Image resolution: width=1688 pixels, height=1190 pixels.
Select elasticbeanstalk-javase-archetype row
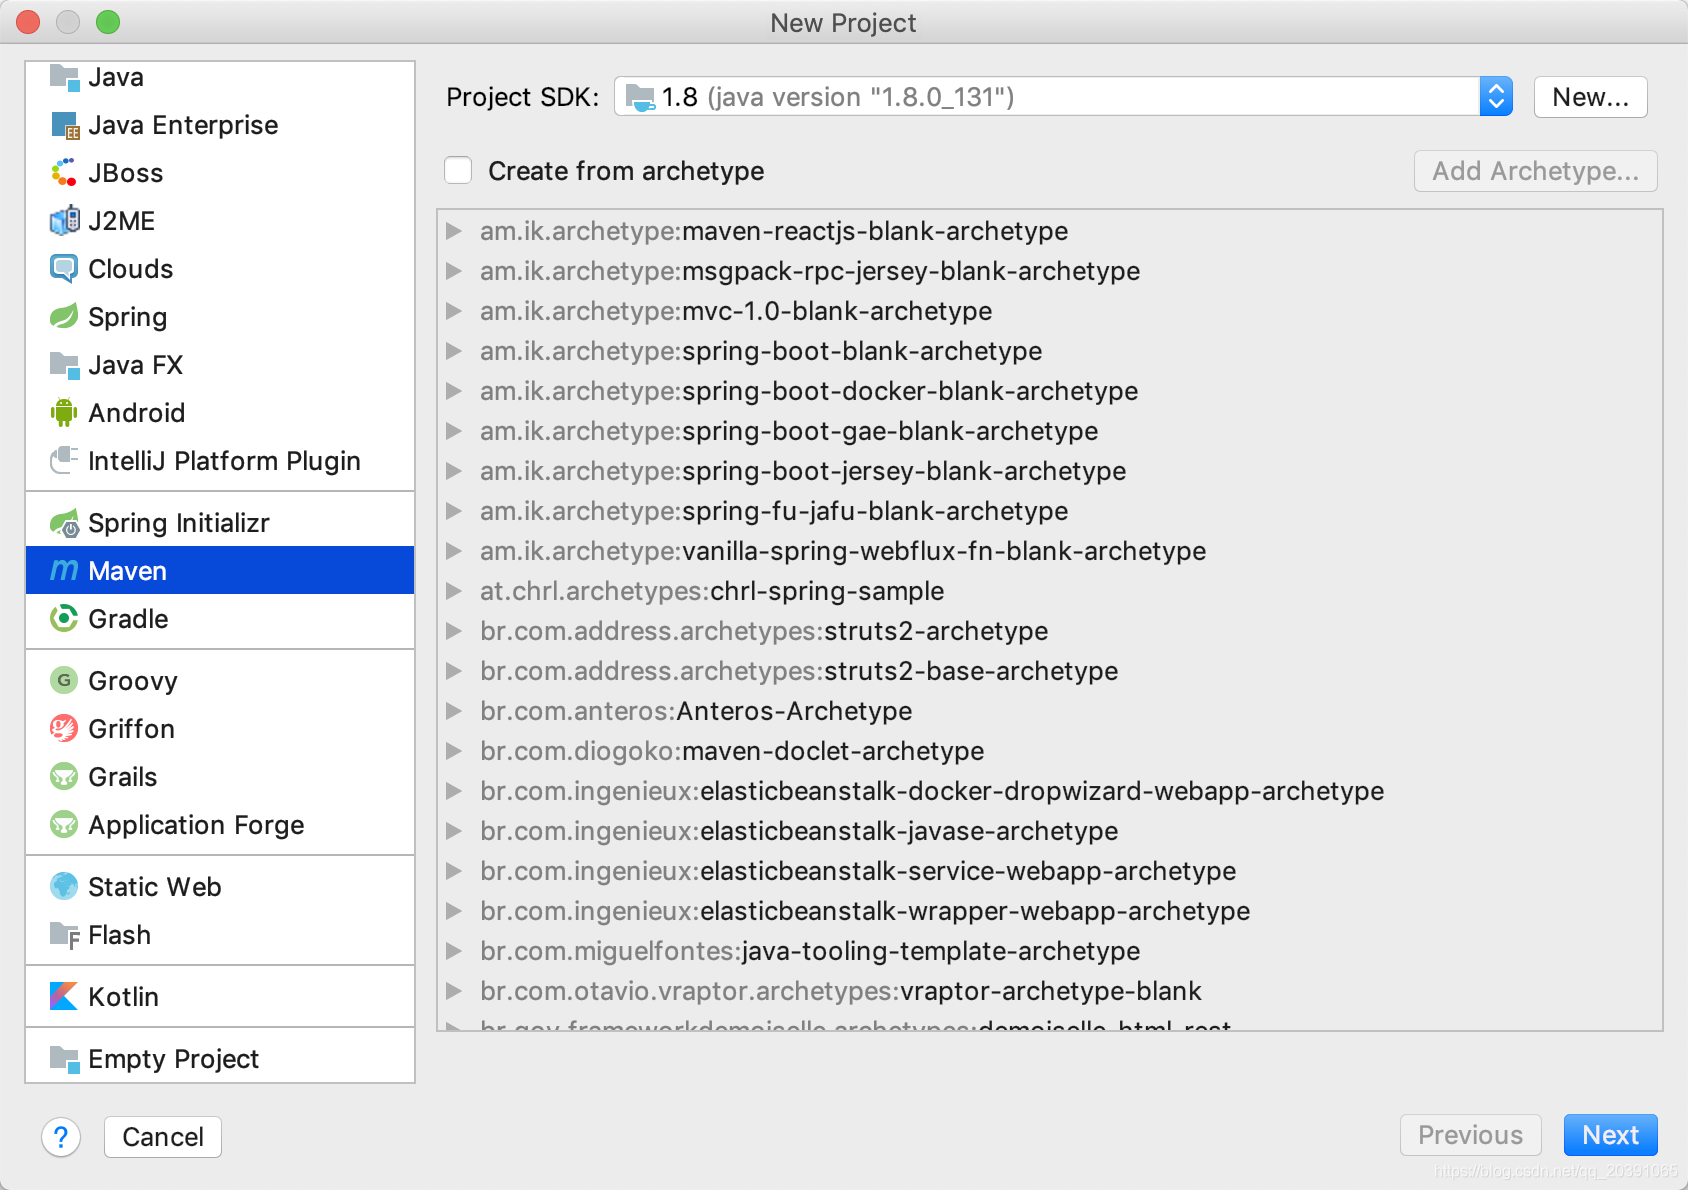coord(1049,831)
